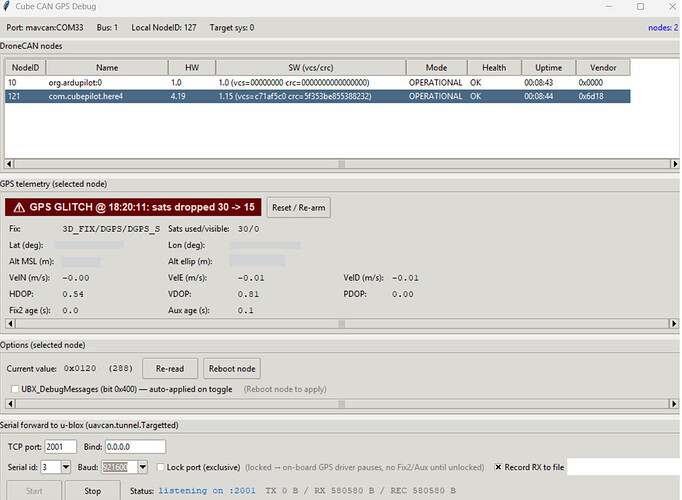Click the Start button
The width and height of the screenshot is (682, 500).
(34, 491)
